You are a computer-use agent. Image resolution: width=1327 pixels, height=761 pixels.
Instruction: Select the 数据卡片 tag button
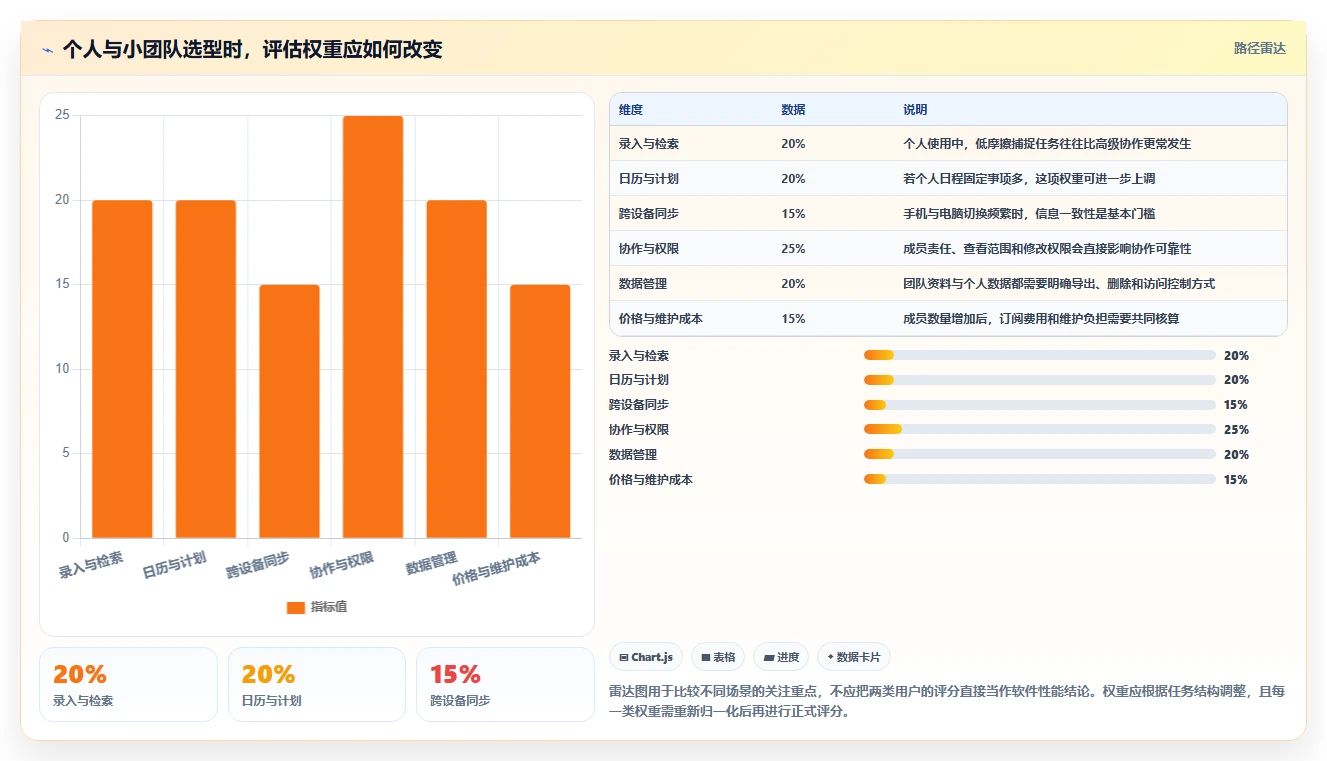point(853,657)
